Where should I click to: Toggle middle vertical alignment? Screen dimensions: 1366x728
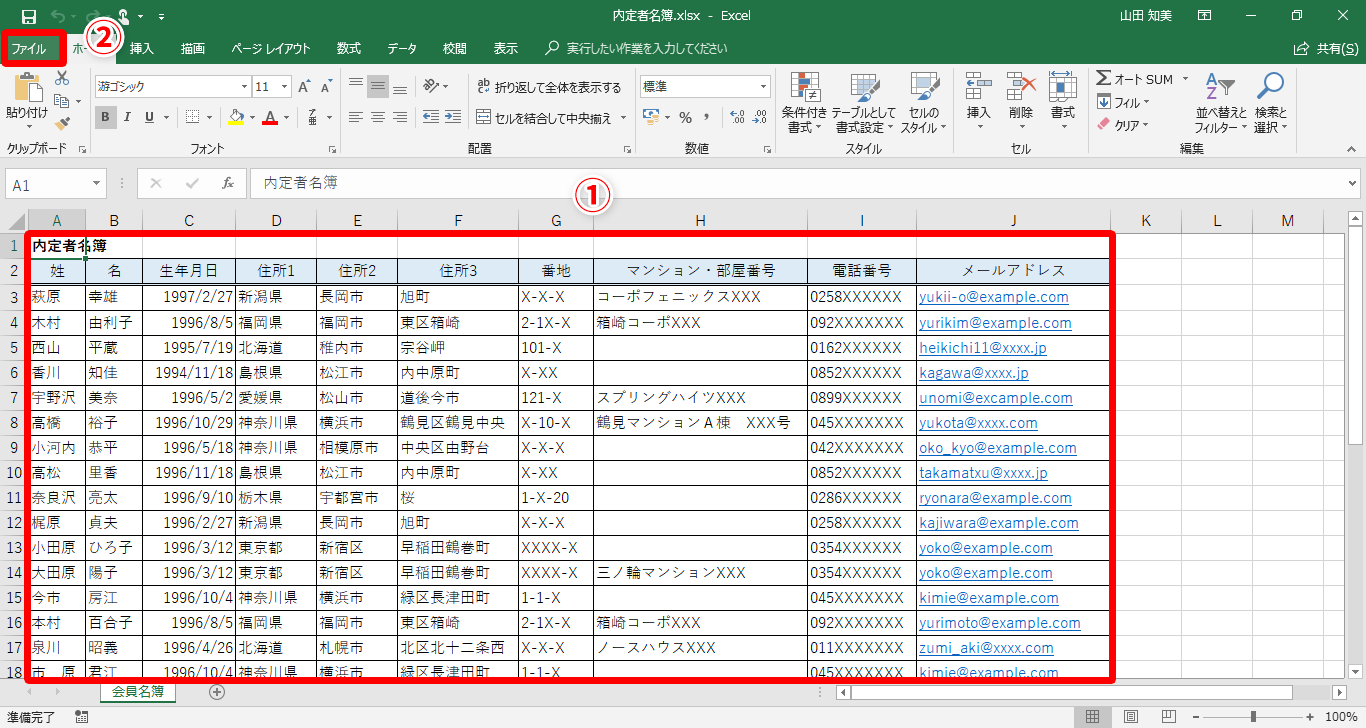tap(378, 87)
